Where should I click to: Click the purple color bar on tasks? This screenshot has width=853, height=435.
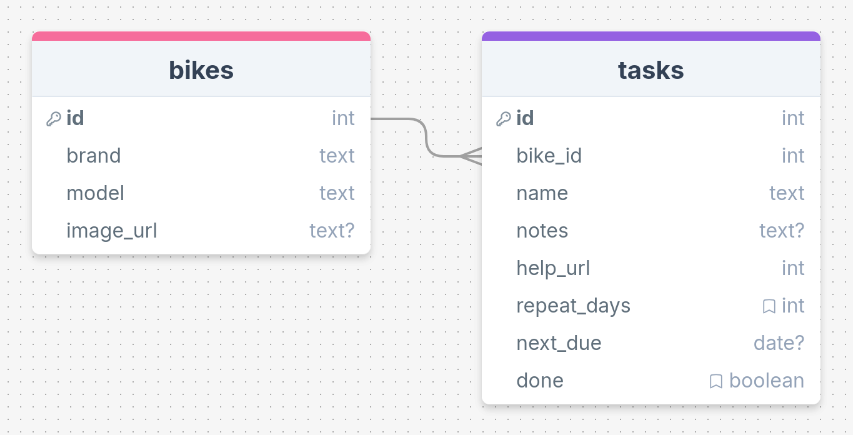651,36
